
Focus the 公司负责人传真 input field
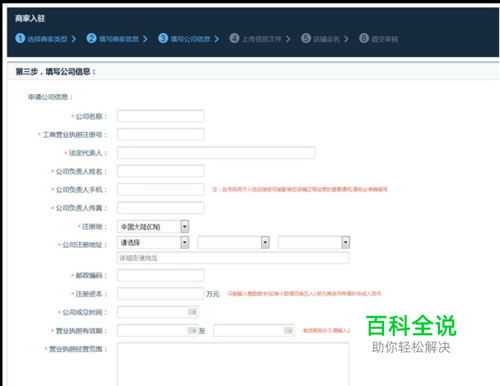[160, 208]
